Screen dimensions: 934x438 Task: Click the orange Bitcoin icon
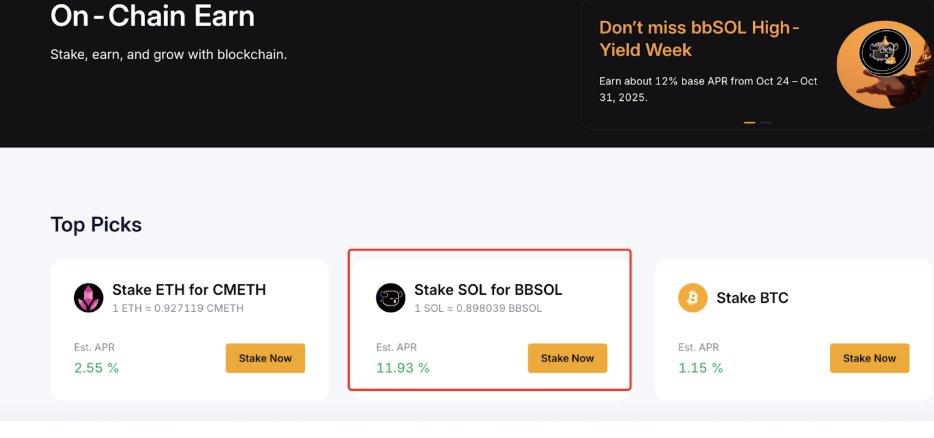tap(693, 298)
